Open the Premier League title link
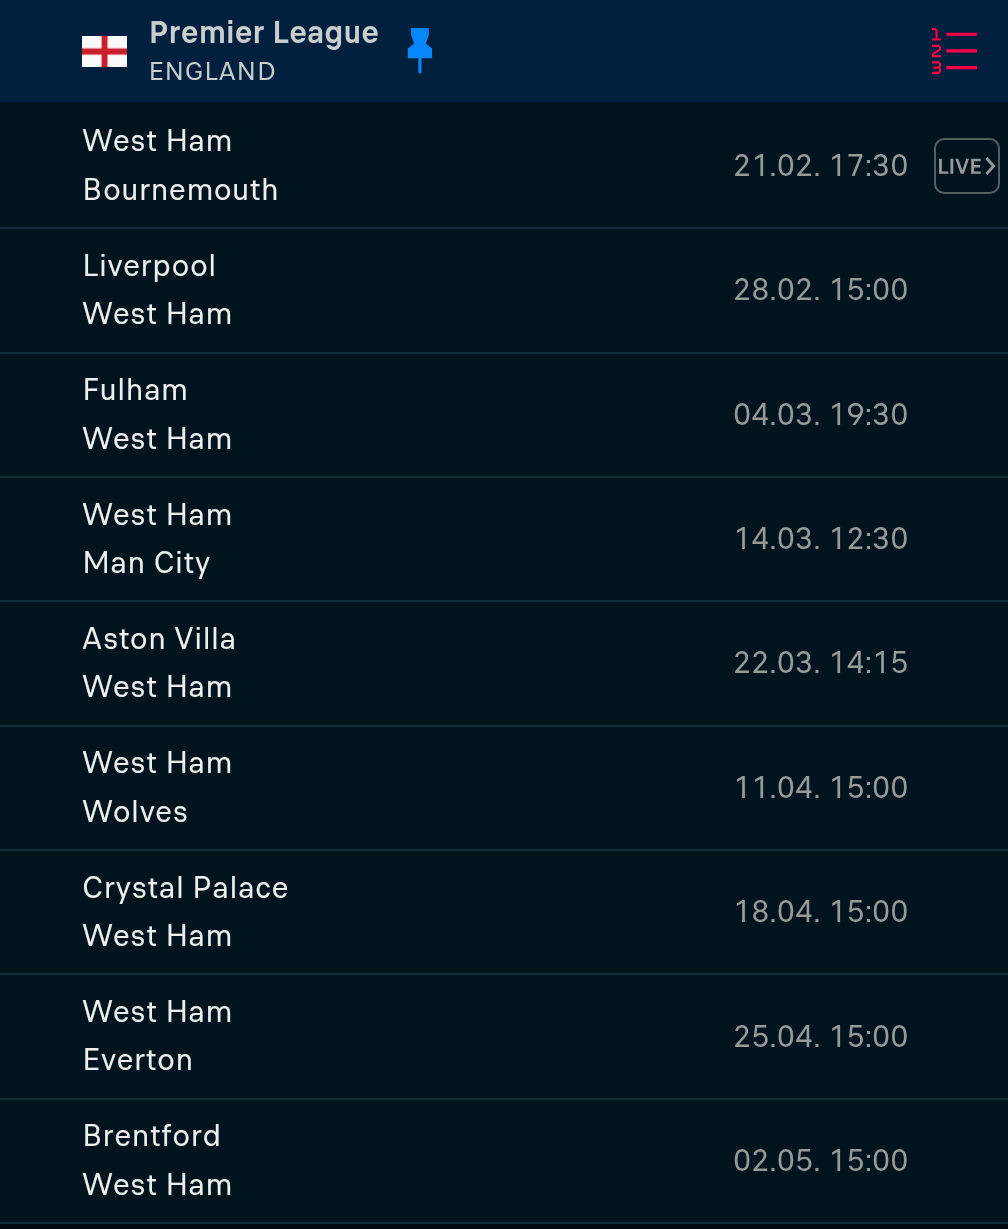This screenshot has height=1229, width=1008. tap(264, 33)
